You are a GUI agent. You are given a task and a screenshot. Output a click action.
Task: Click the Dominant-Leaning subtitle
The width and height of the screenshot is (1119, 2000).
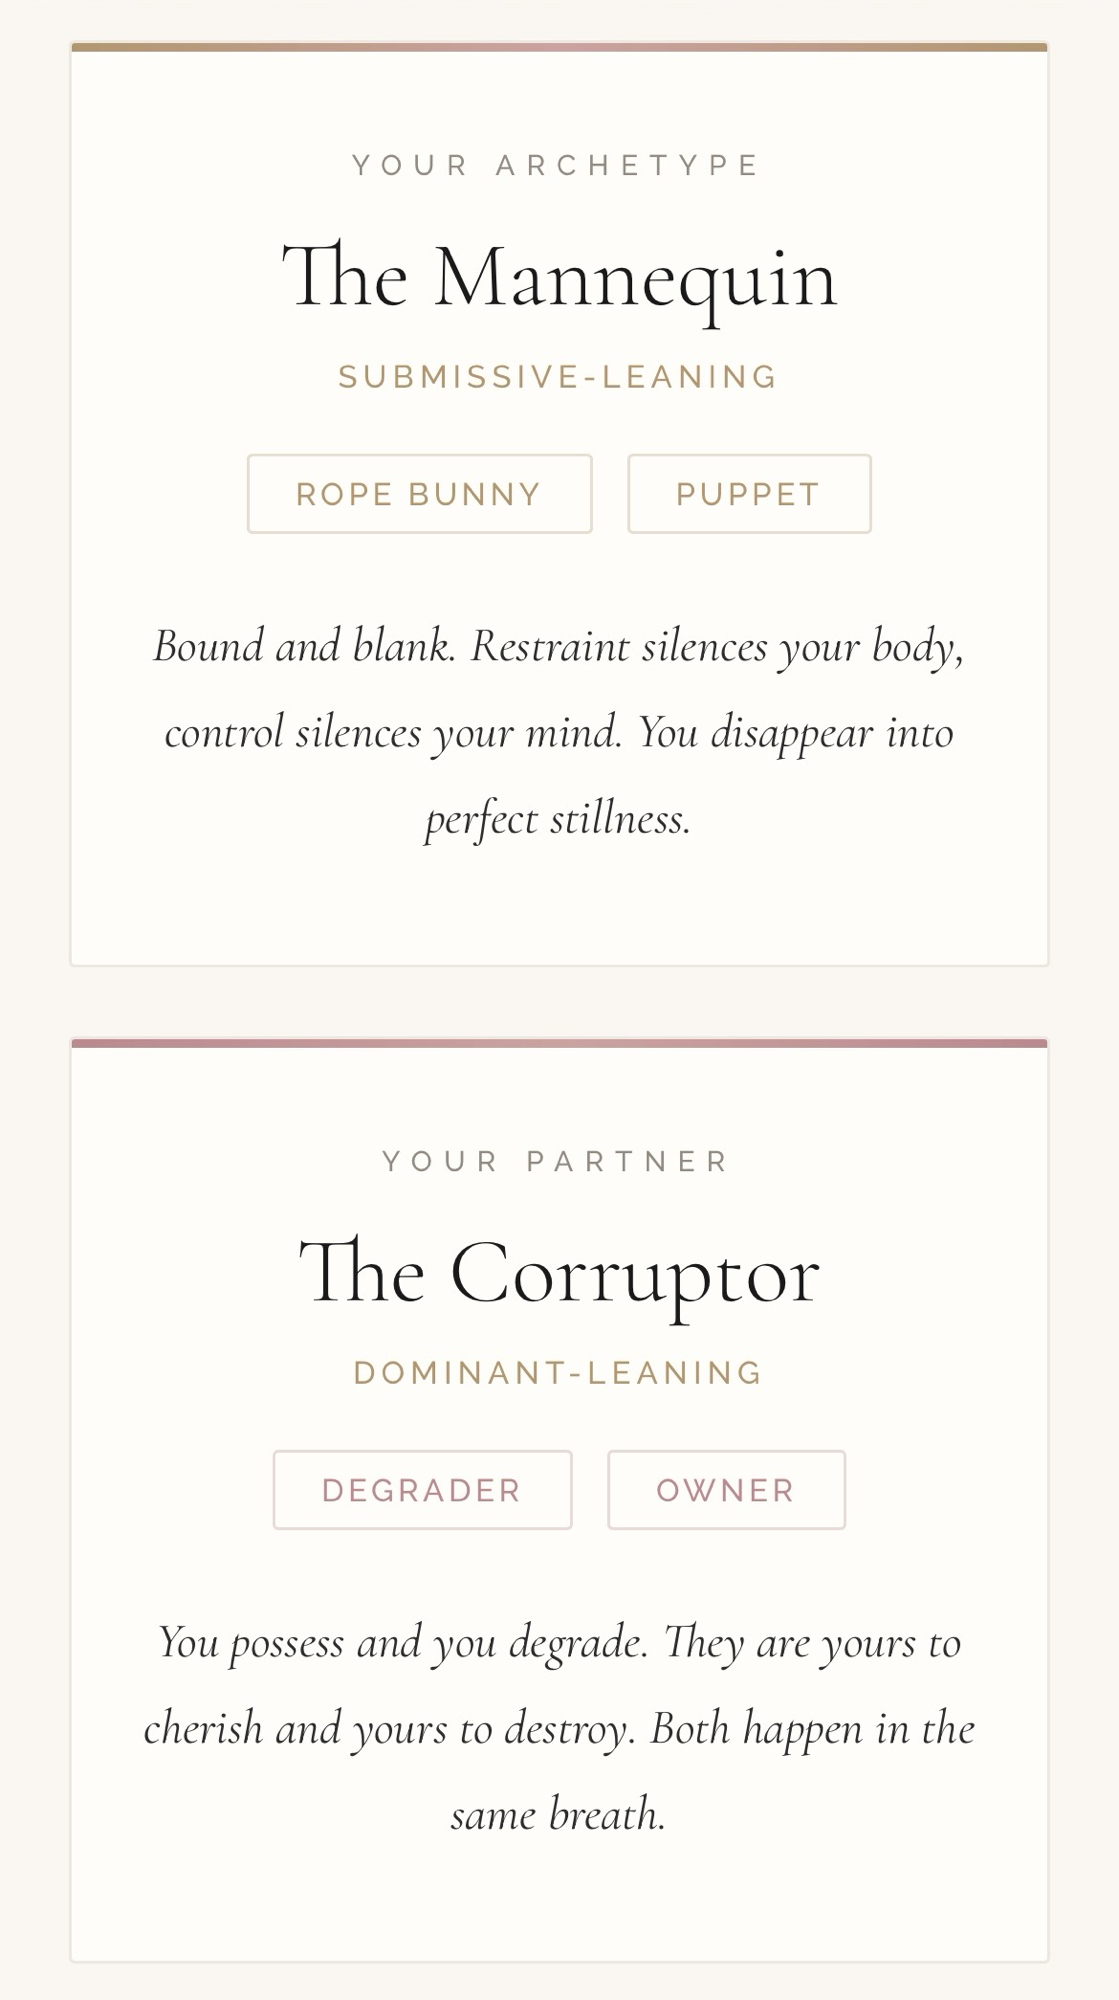559,1373
